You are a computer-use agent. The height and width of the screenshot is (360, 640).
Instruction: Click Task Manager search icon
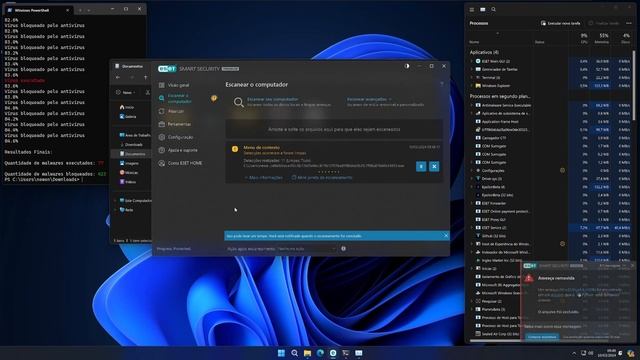coord(493,9)
